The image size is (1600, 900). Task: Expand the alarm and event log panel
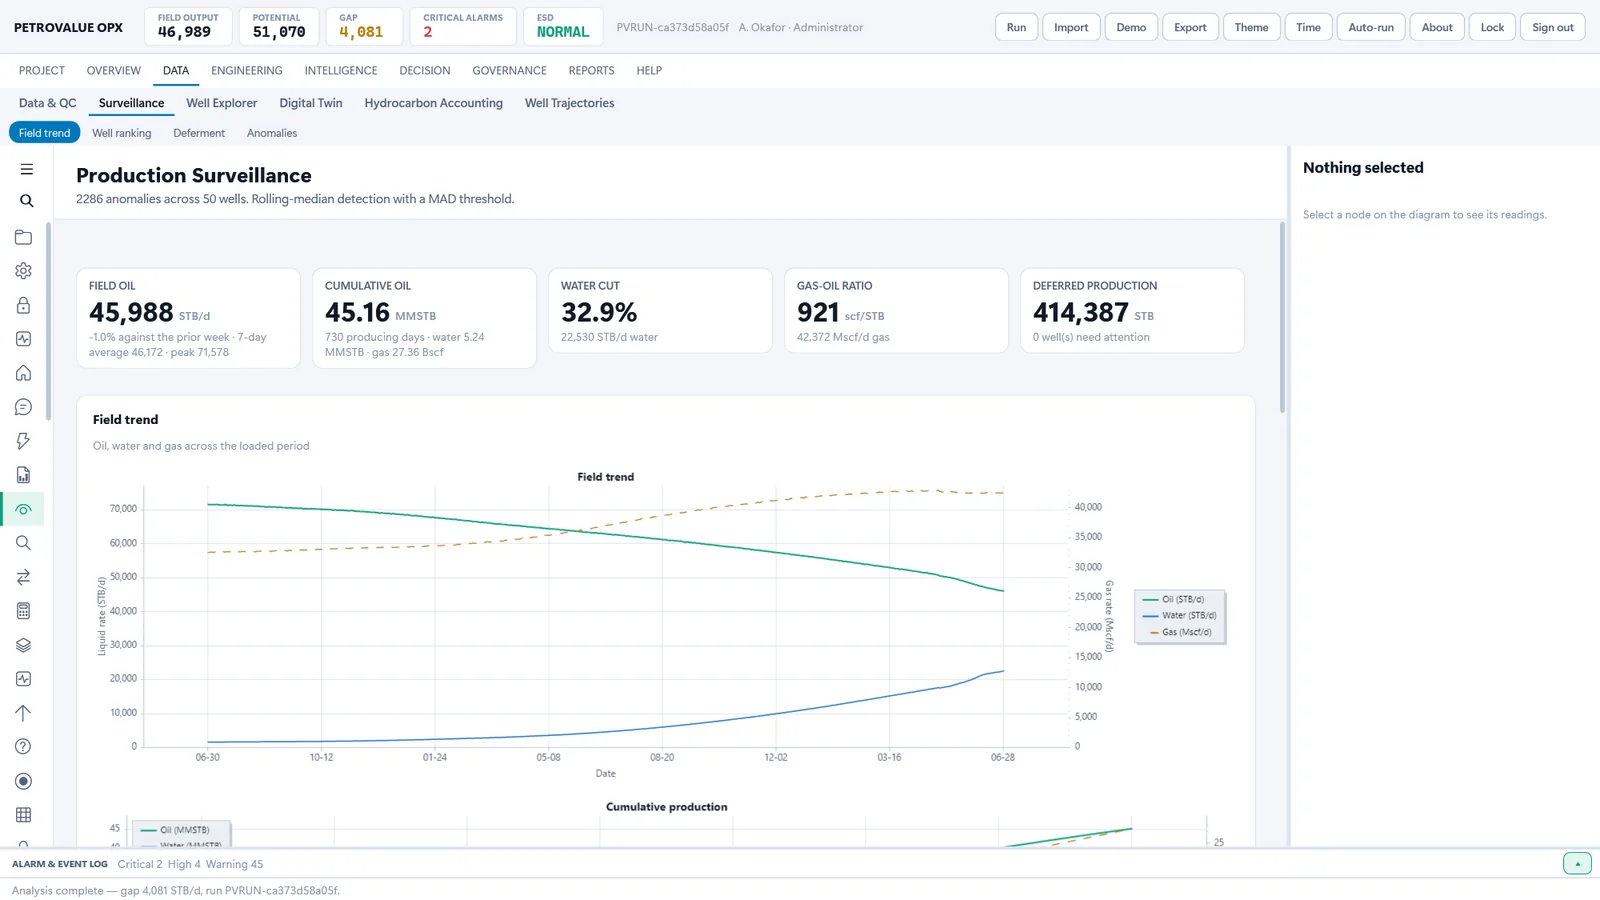pos(1577,864)
